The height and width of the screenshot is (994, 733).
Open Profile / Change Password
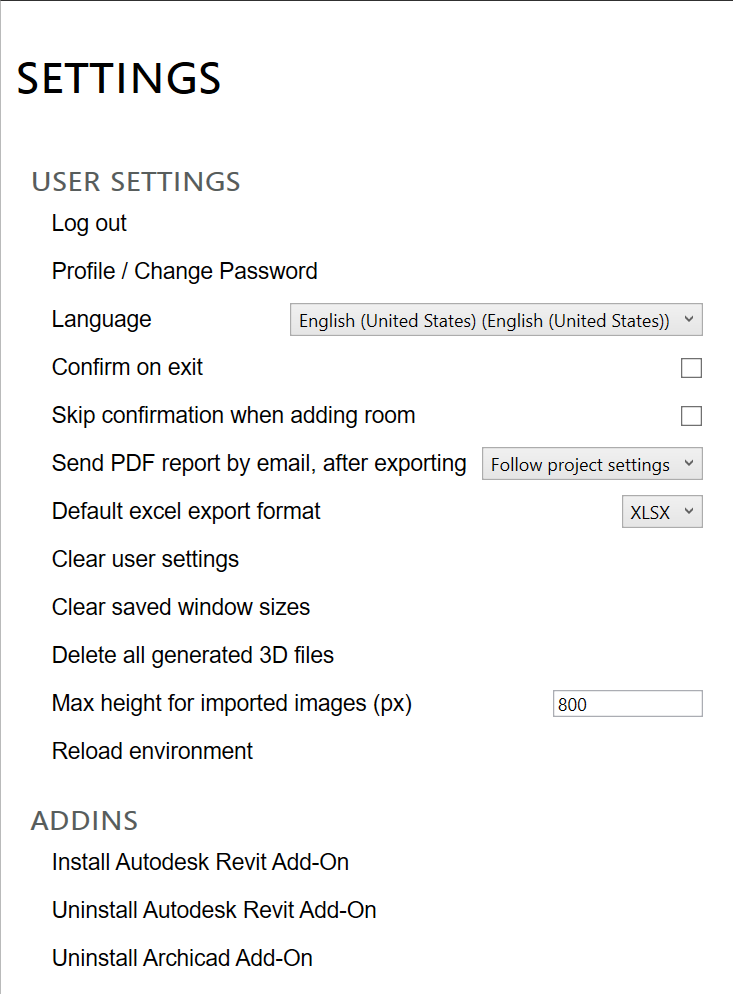click(x=184, y=271)
